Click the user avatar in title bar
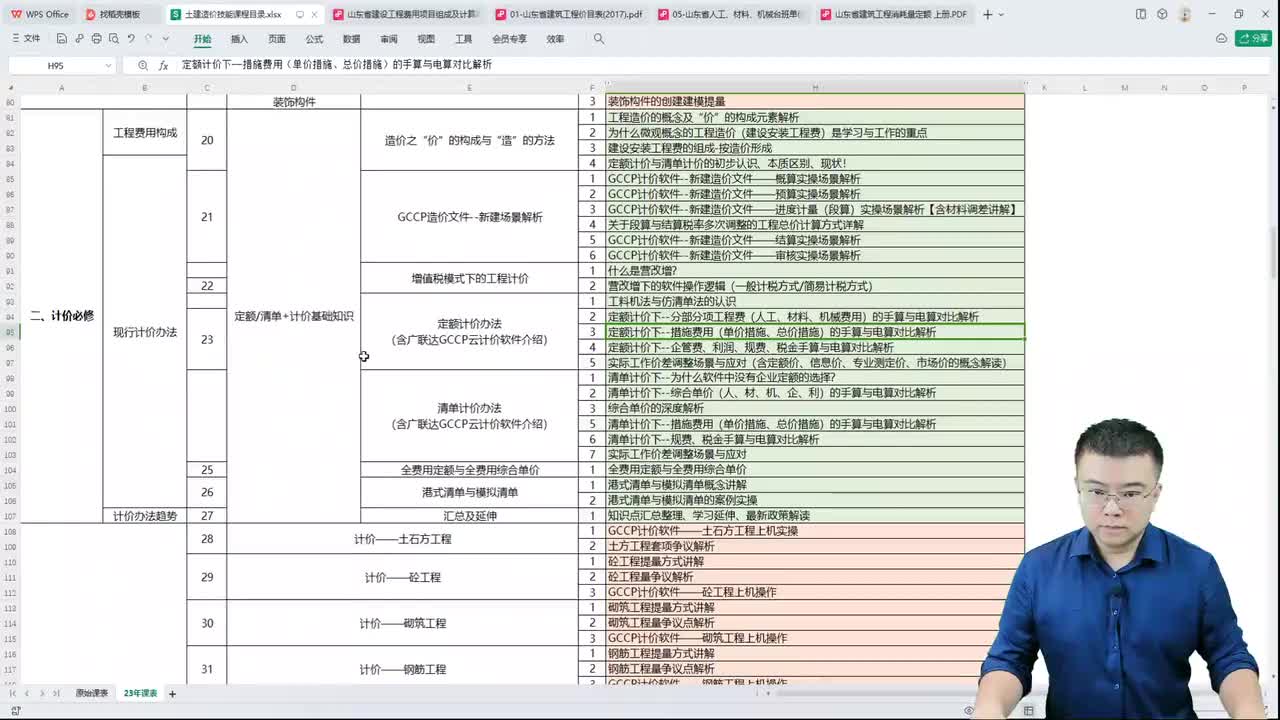The width and height of the screenshot is (1280, 720). click(x=1185, y=14)
